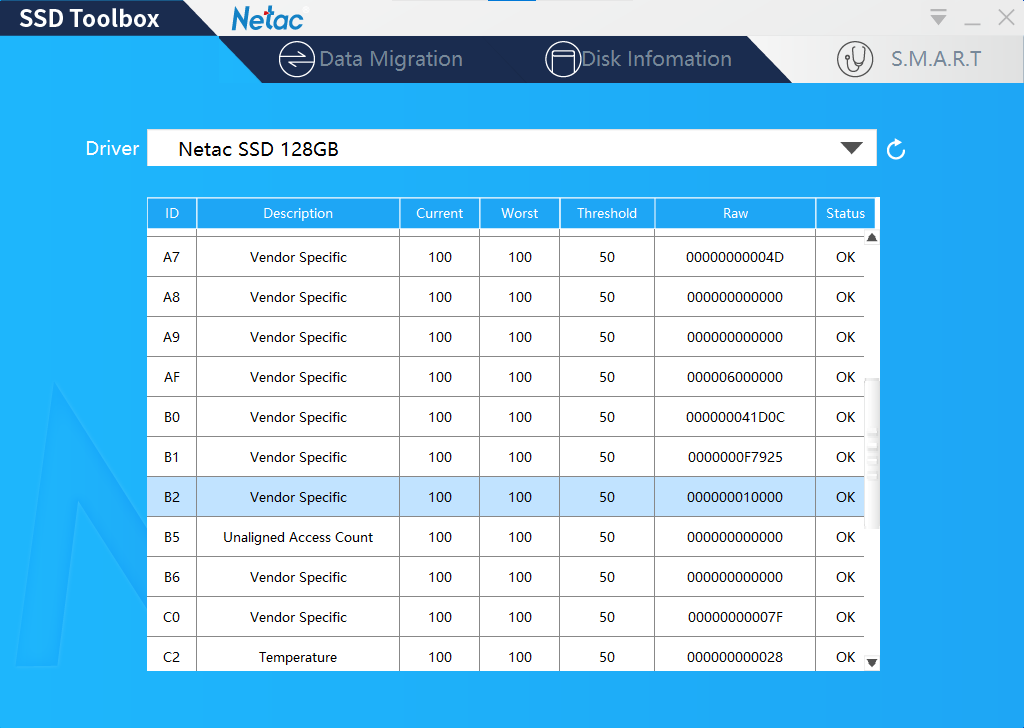
Task: Click raw value 00000000007F
Action: click(735, 617)
